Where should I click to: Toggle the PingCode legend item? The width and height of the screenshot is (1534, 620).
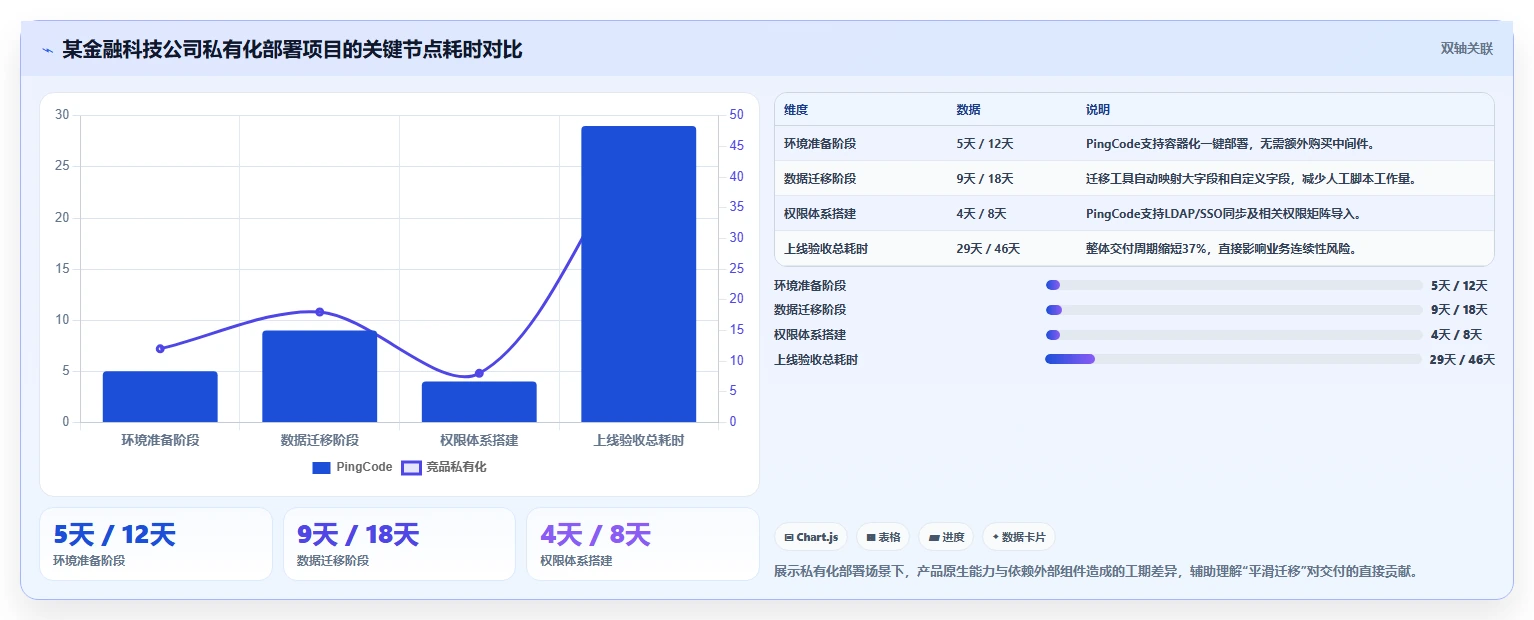[x=352, y=467]
